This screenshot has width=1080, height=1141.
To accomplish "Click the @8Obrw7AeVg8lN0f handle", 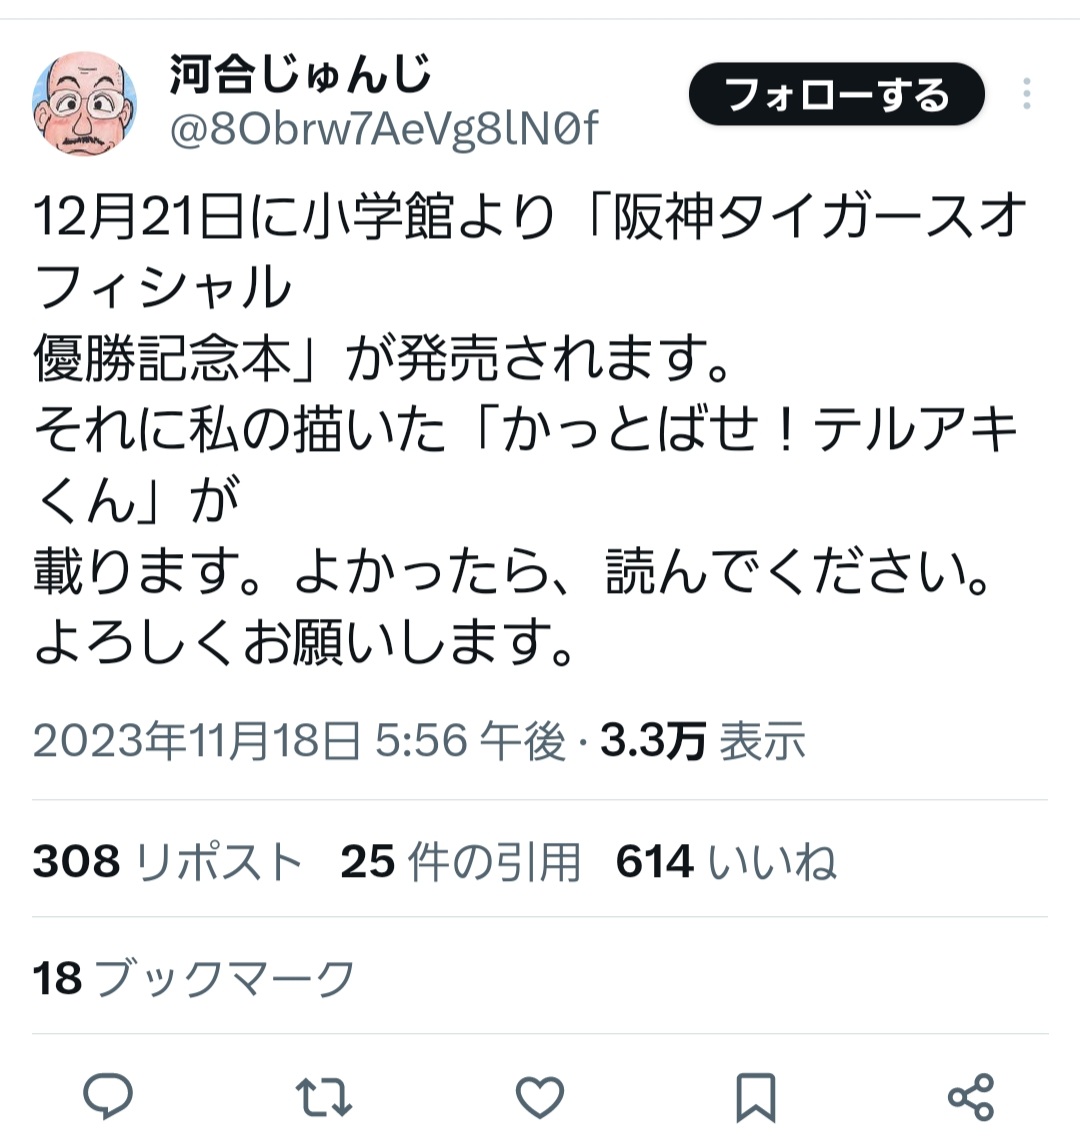I will 384,129.
